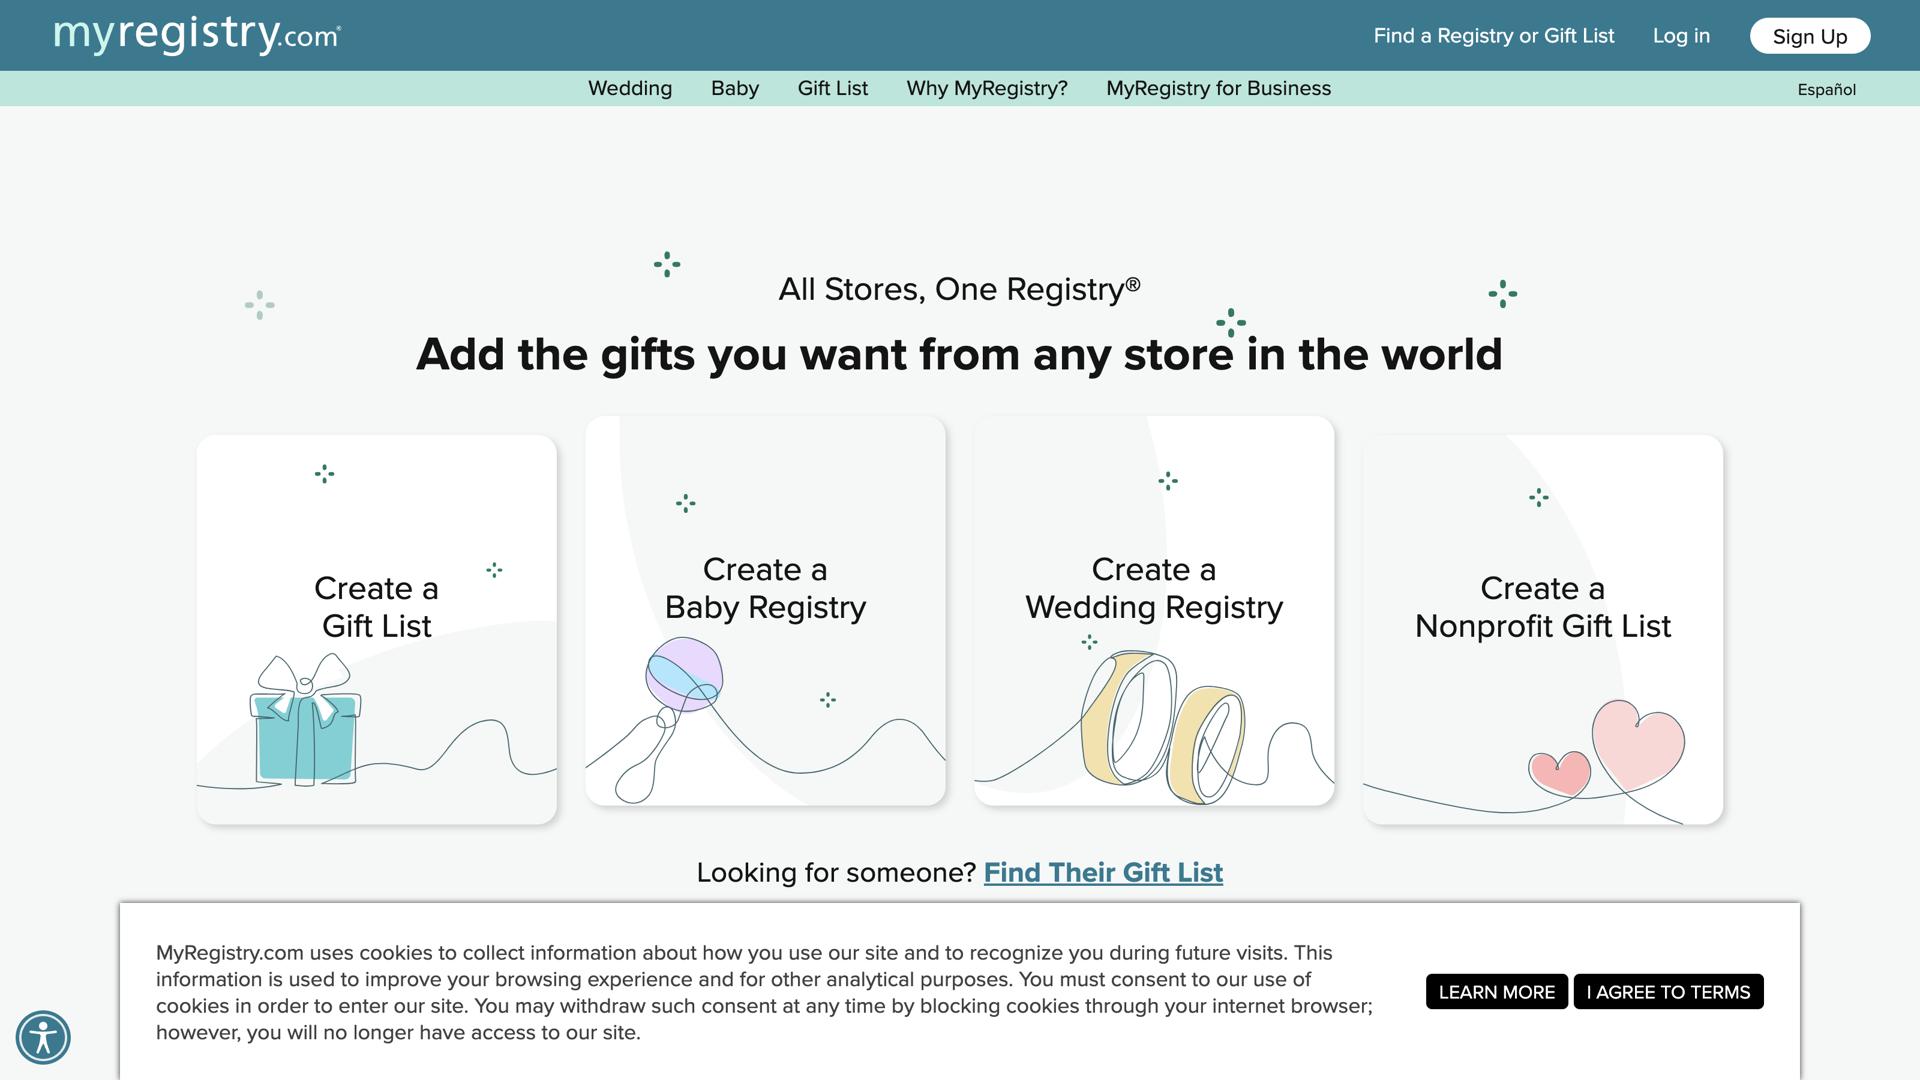Open the Wedding menu
The width and height of the screenshot is (1920, 1080).
click(629, 88)
